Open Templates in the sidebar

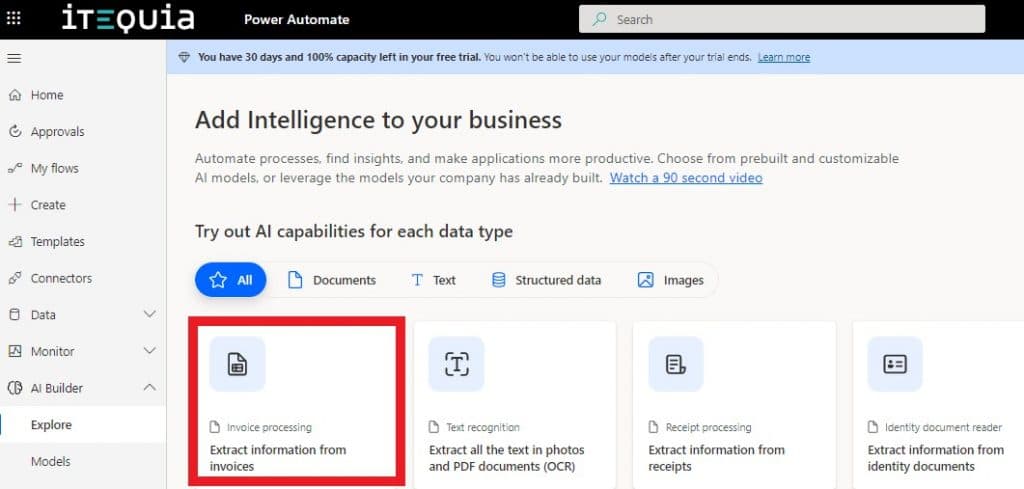83,242
